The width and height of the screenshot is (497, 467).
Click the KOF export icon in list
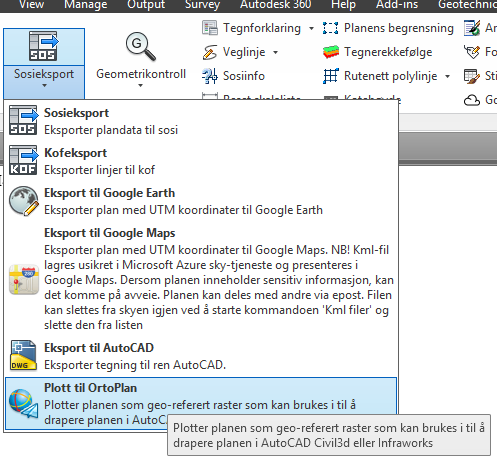(23, 160)
